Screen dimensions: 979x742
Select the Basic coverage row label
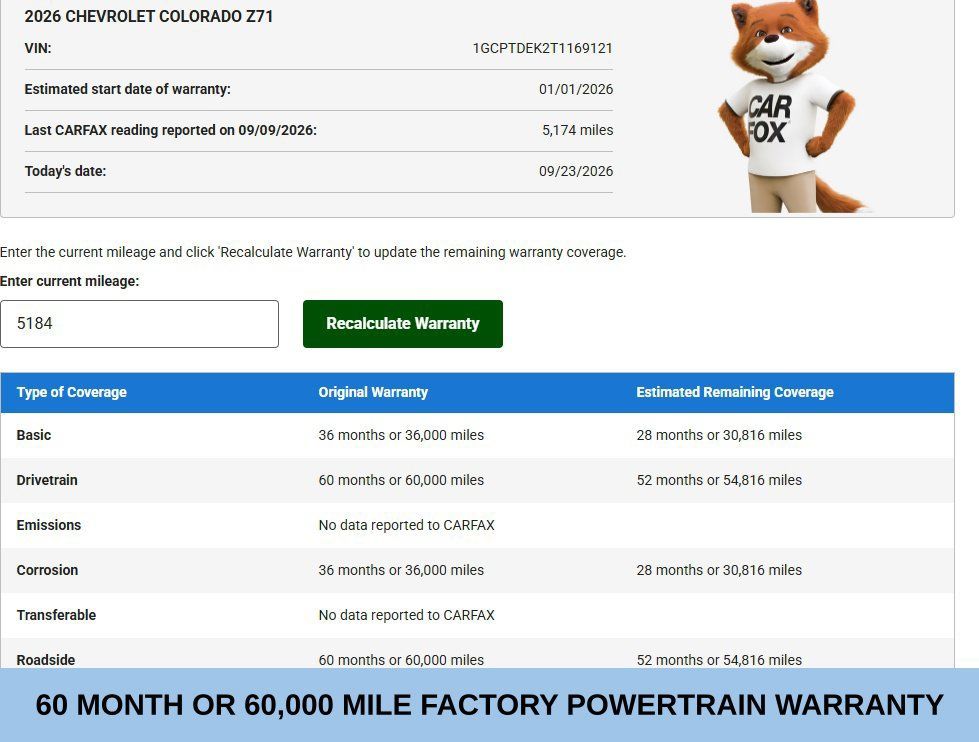tap(34, 435)
